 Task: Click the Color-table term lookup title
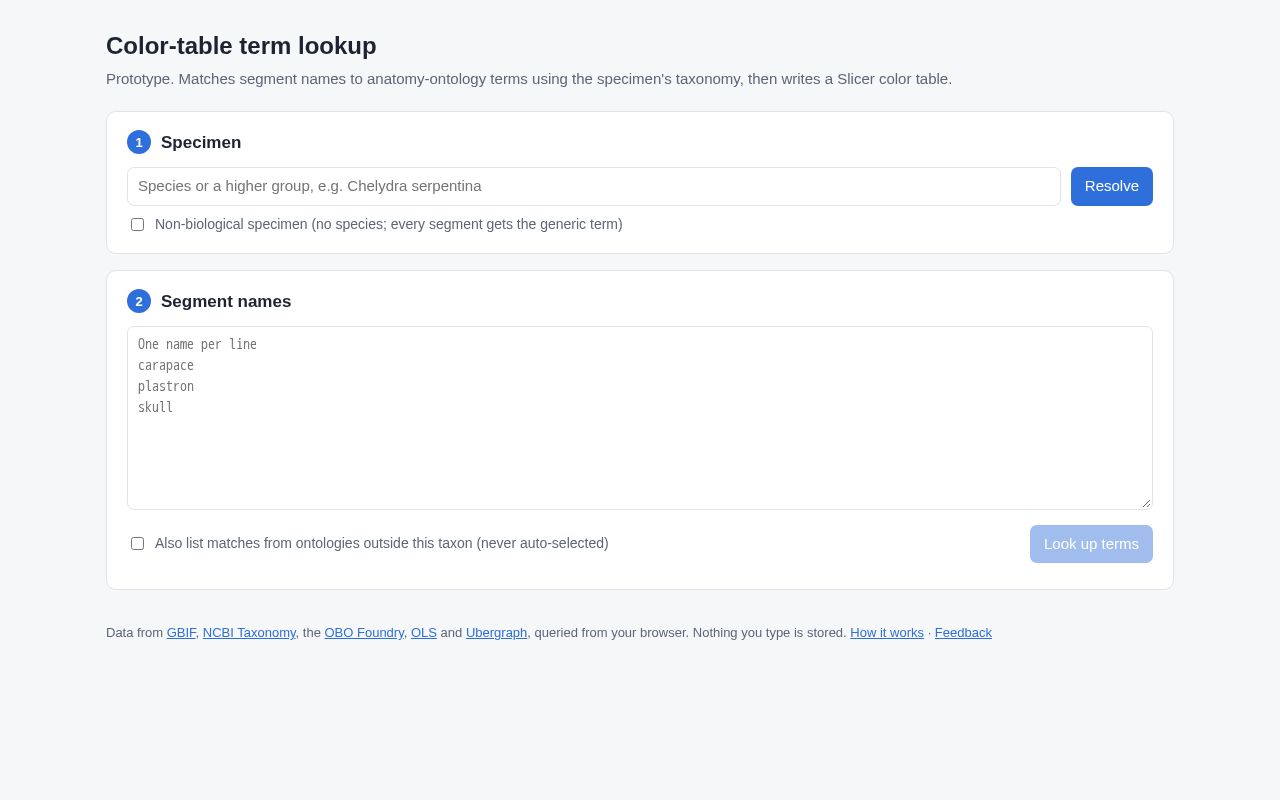coord(241,46)
